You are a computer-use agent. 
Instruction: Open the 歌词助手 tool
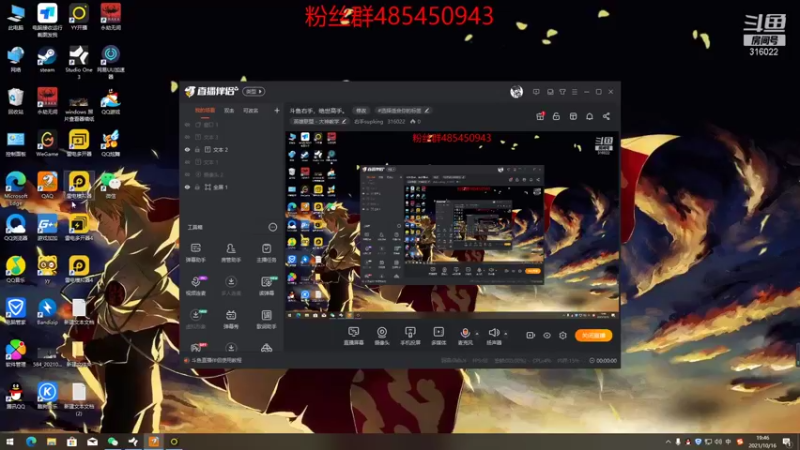pos(266,319)
